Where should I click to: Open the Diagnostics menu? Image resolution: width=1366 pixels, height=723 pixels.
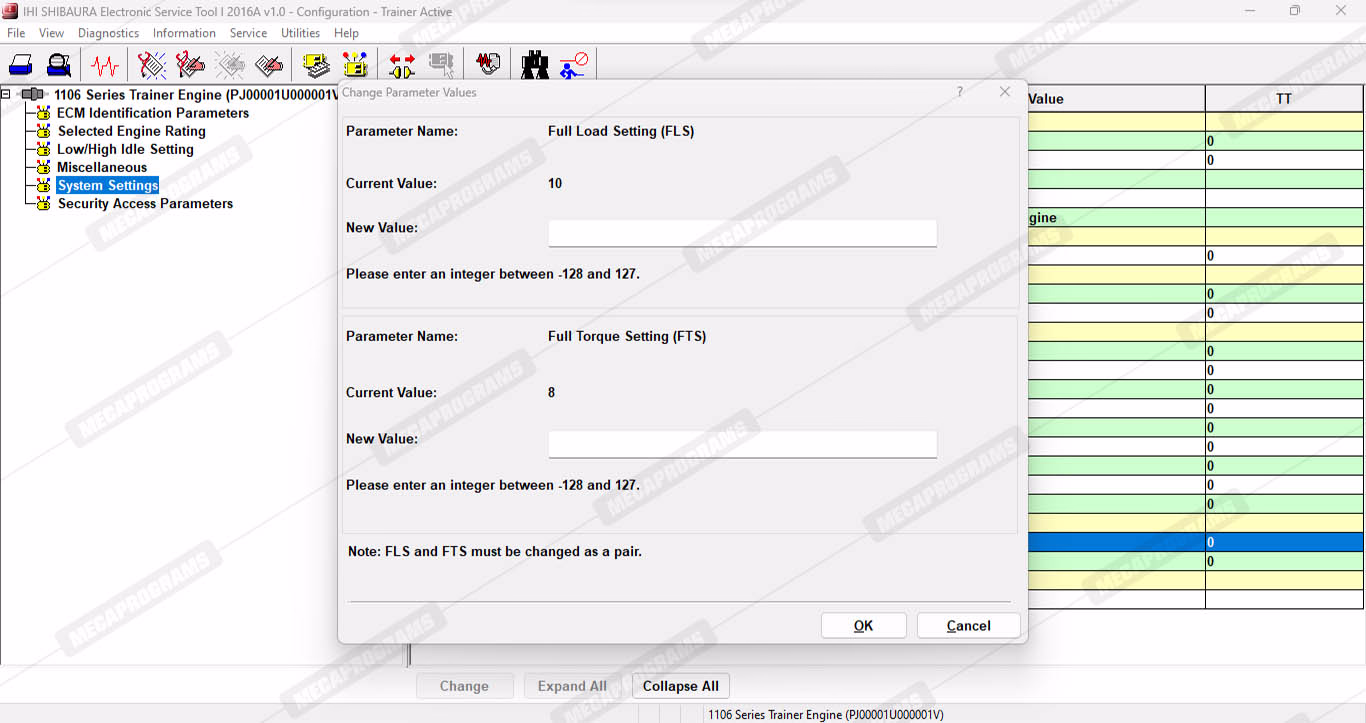click(x=108, y=33)
